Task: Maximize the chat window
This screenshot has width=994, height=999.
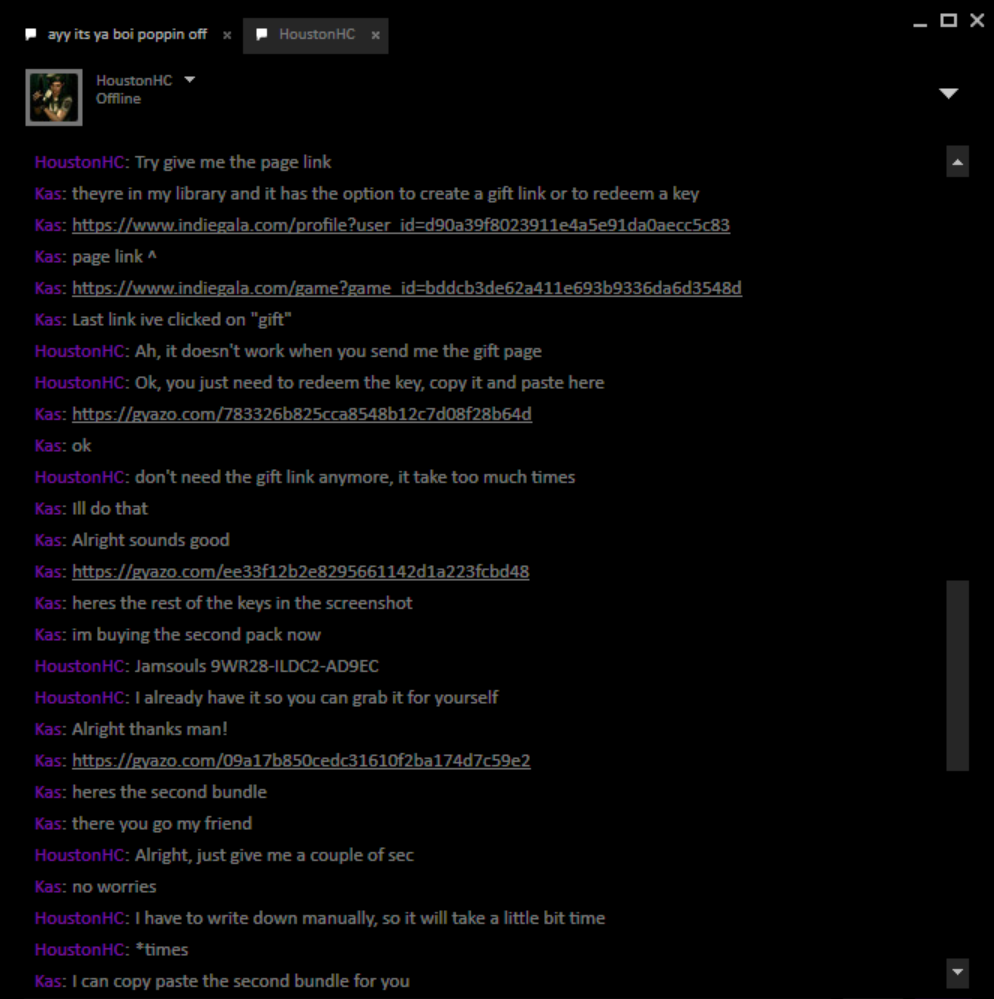Action: point(949,20)
